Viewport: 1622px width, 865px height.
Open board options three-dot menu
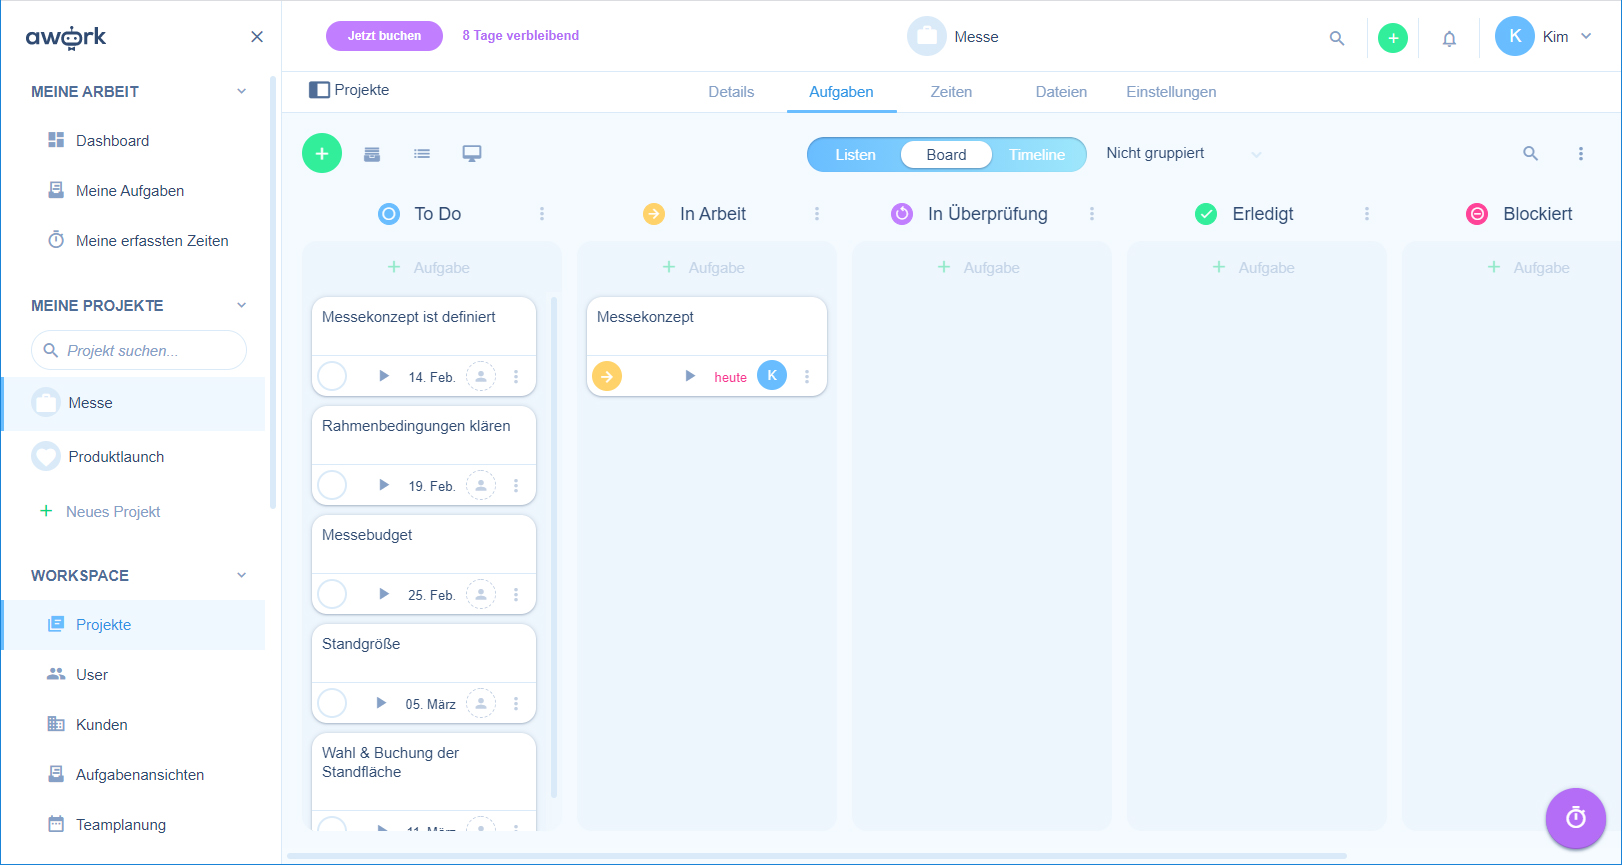pos(1581,154)
